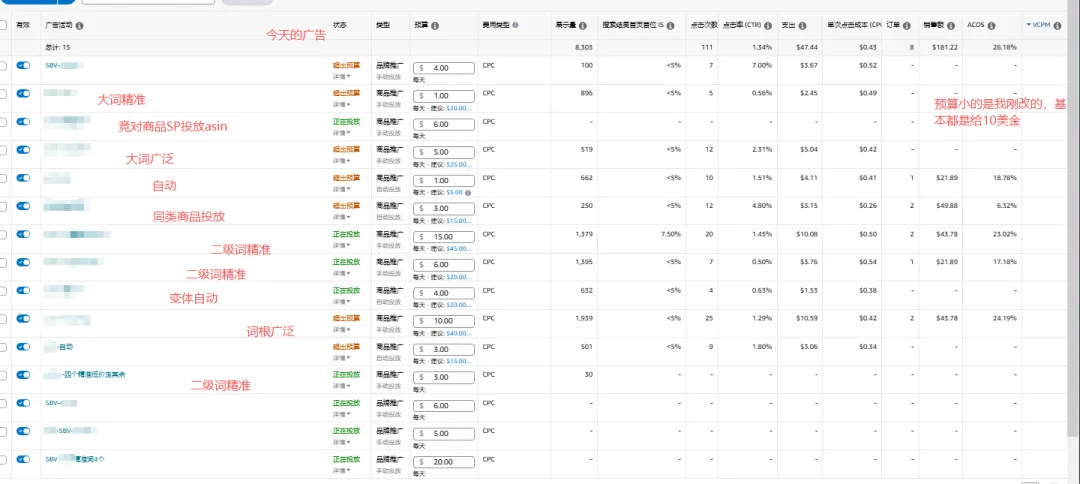Click info icon next to 展示量 header
The image size is (1080, 484).
pyautogui.click(x=583, y=26)
